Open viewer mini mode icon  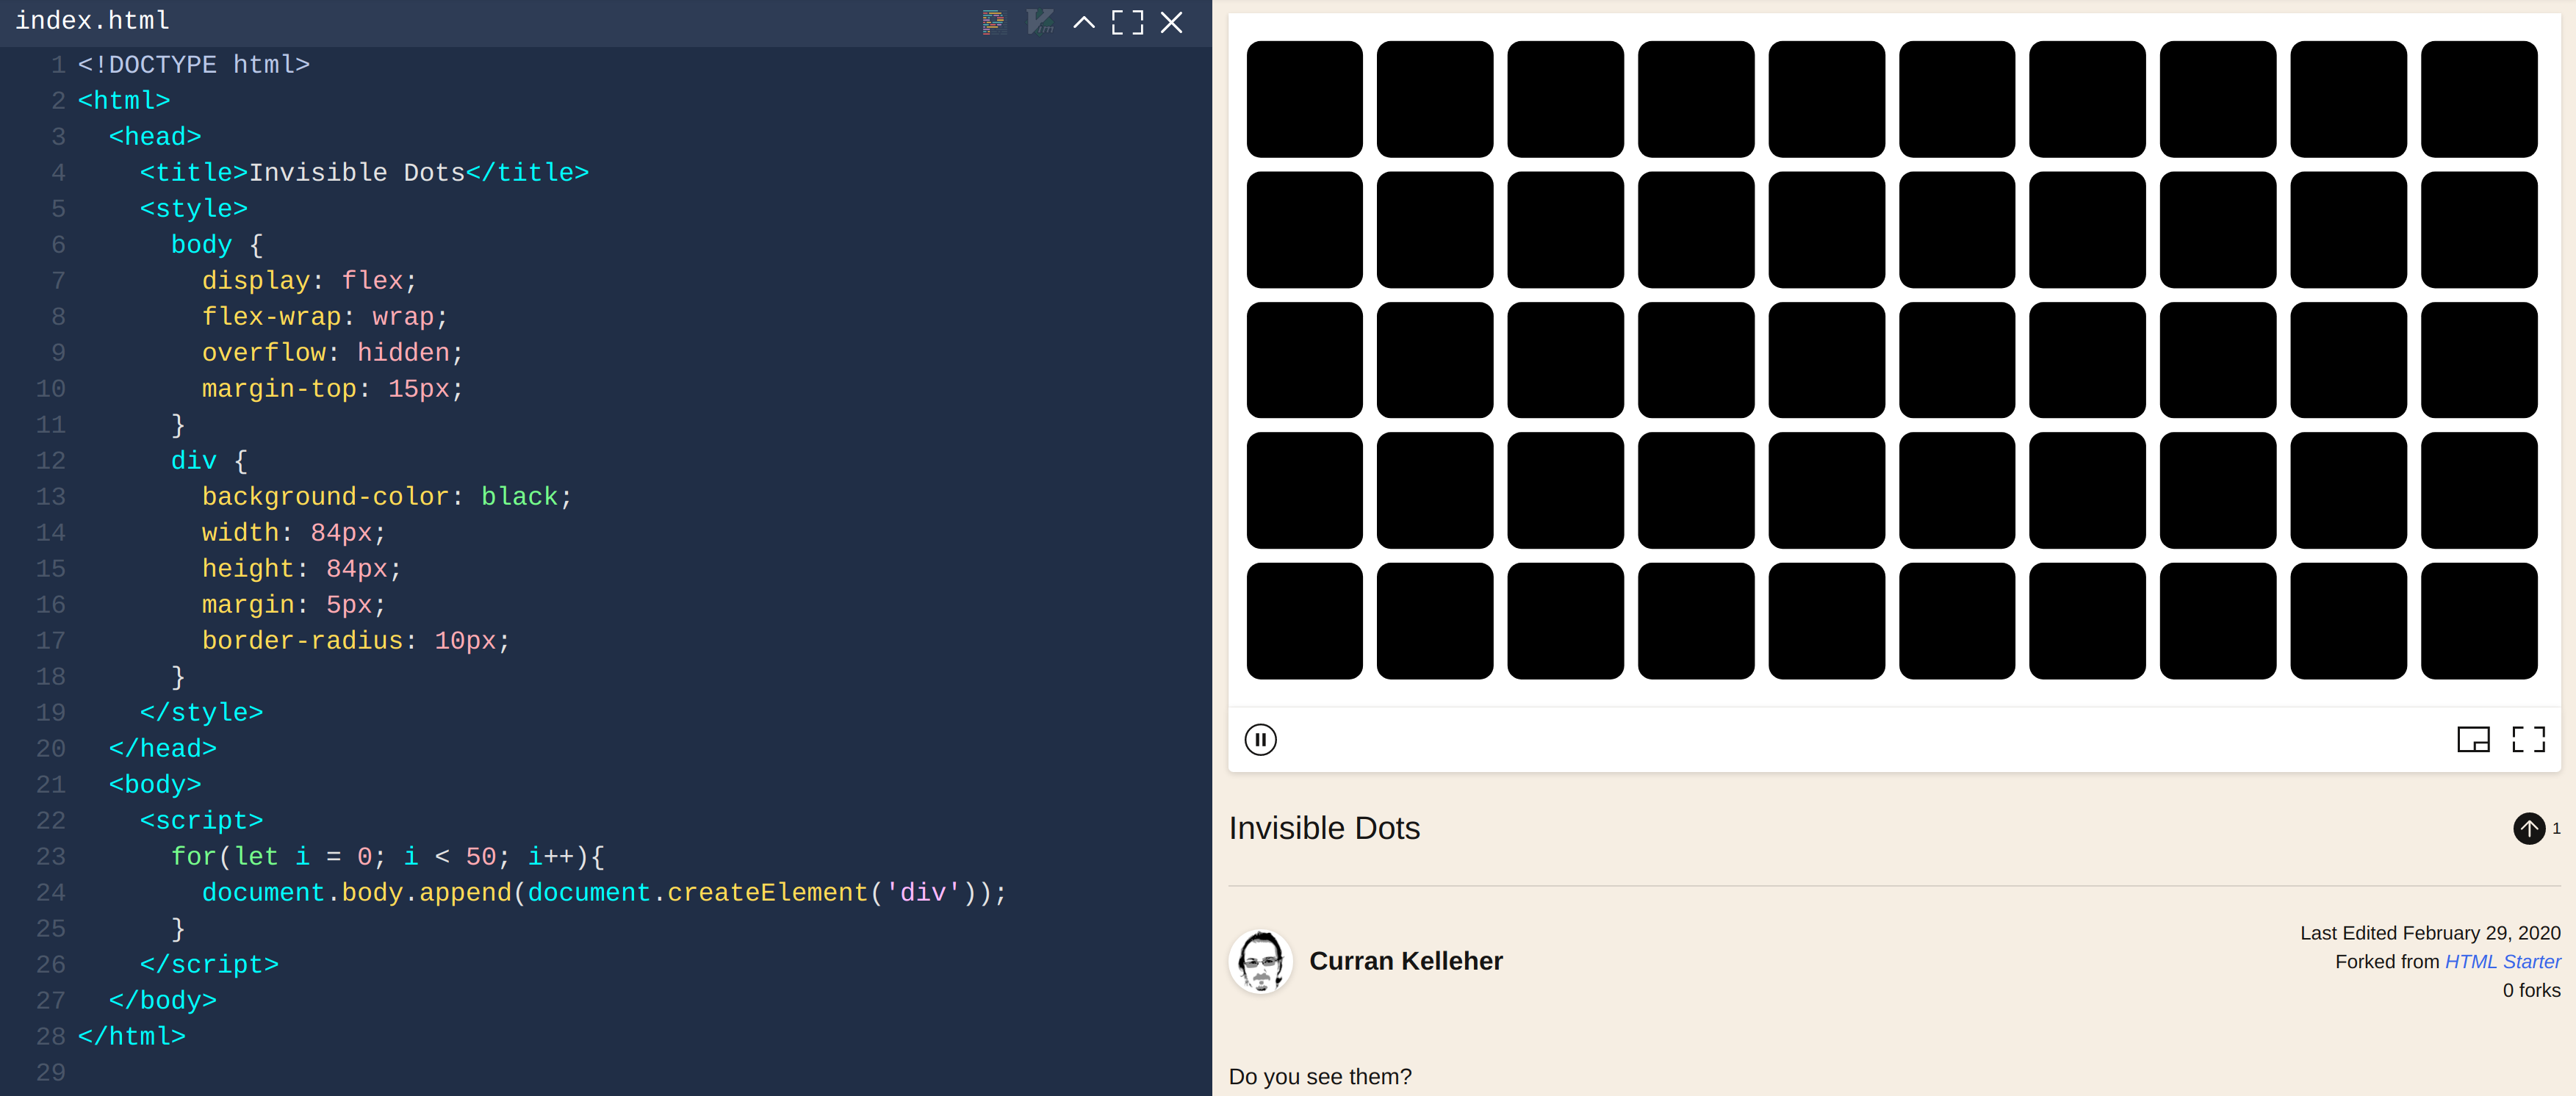2473,739
